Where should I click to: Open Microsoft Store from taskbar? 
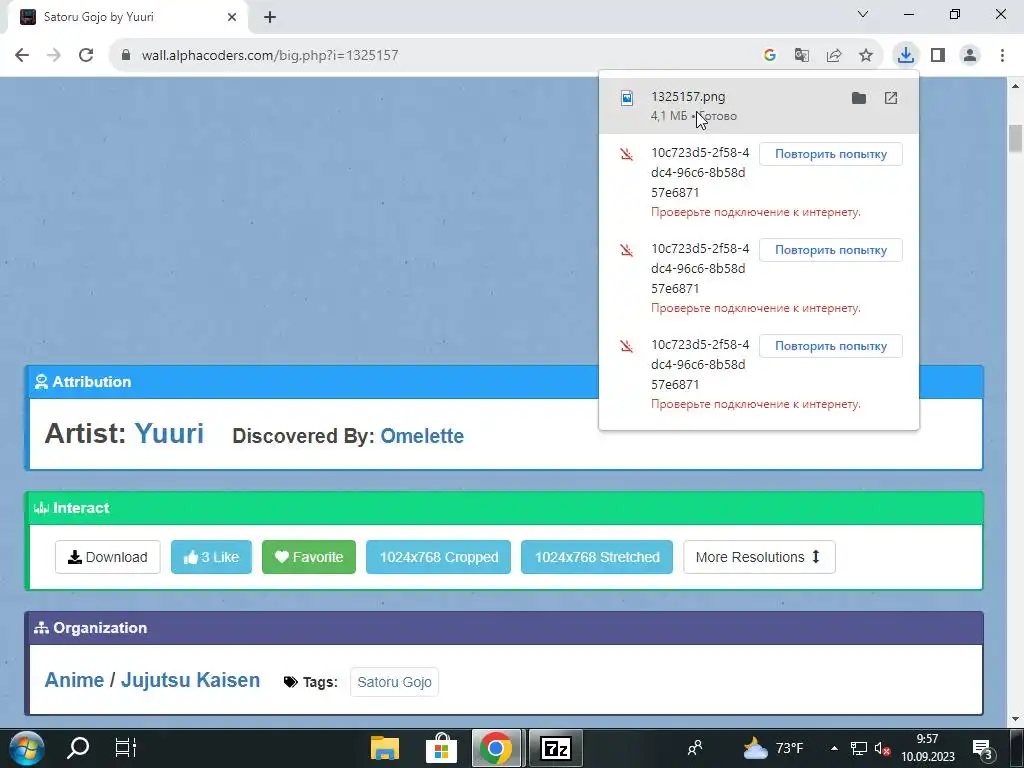[441, 748]
